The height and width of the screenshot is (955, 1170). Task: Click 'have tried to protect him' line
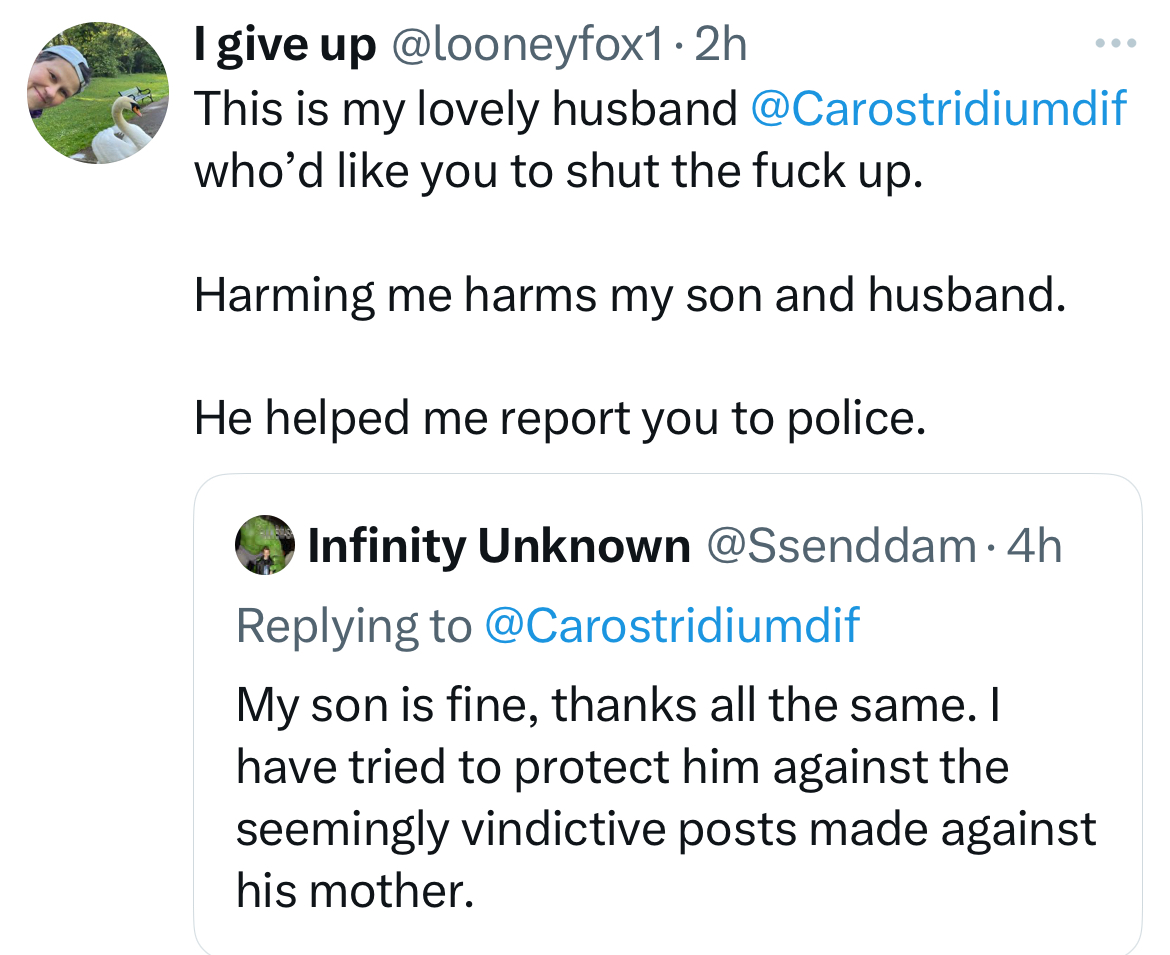click(622, 767)
